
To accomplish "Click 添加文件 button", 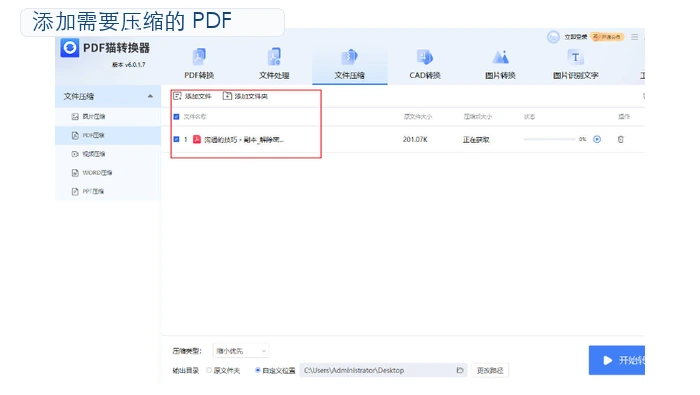I will tap(192, 96).
